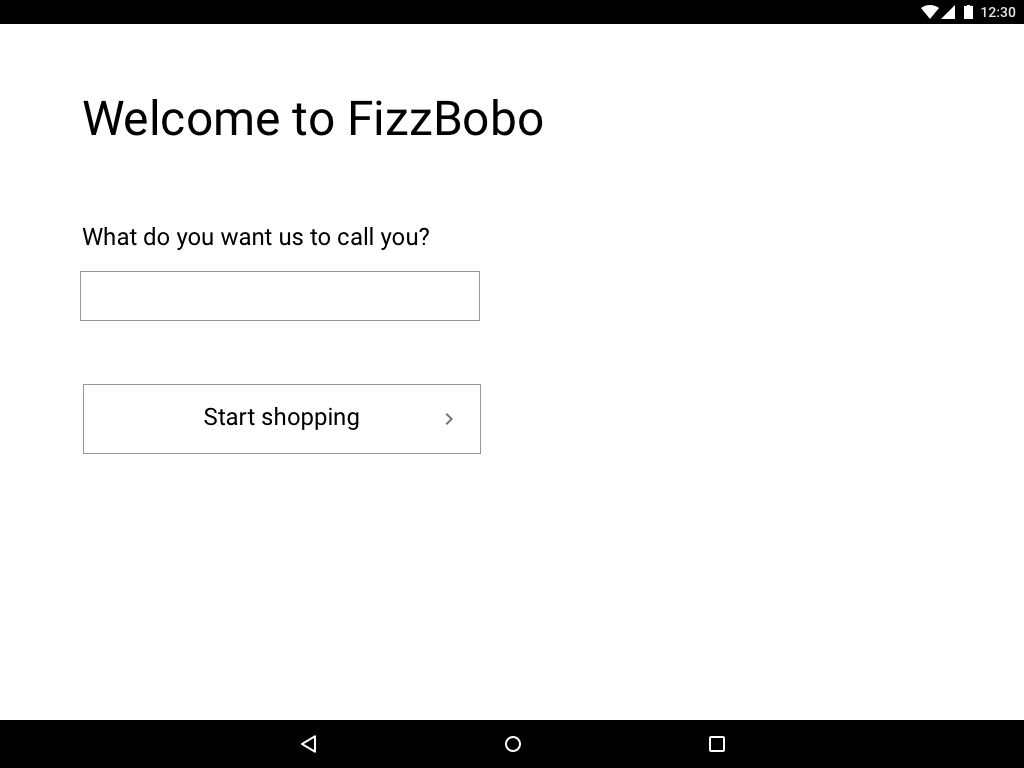
Task: Tap empty area of top status bar
Action: (457, 12)
